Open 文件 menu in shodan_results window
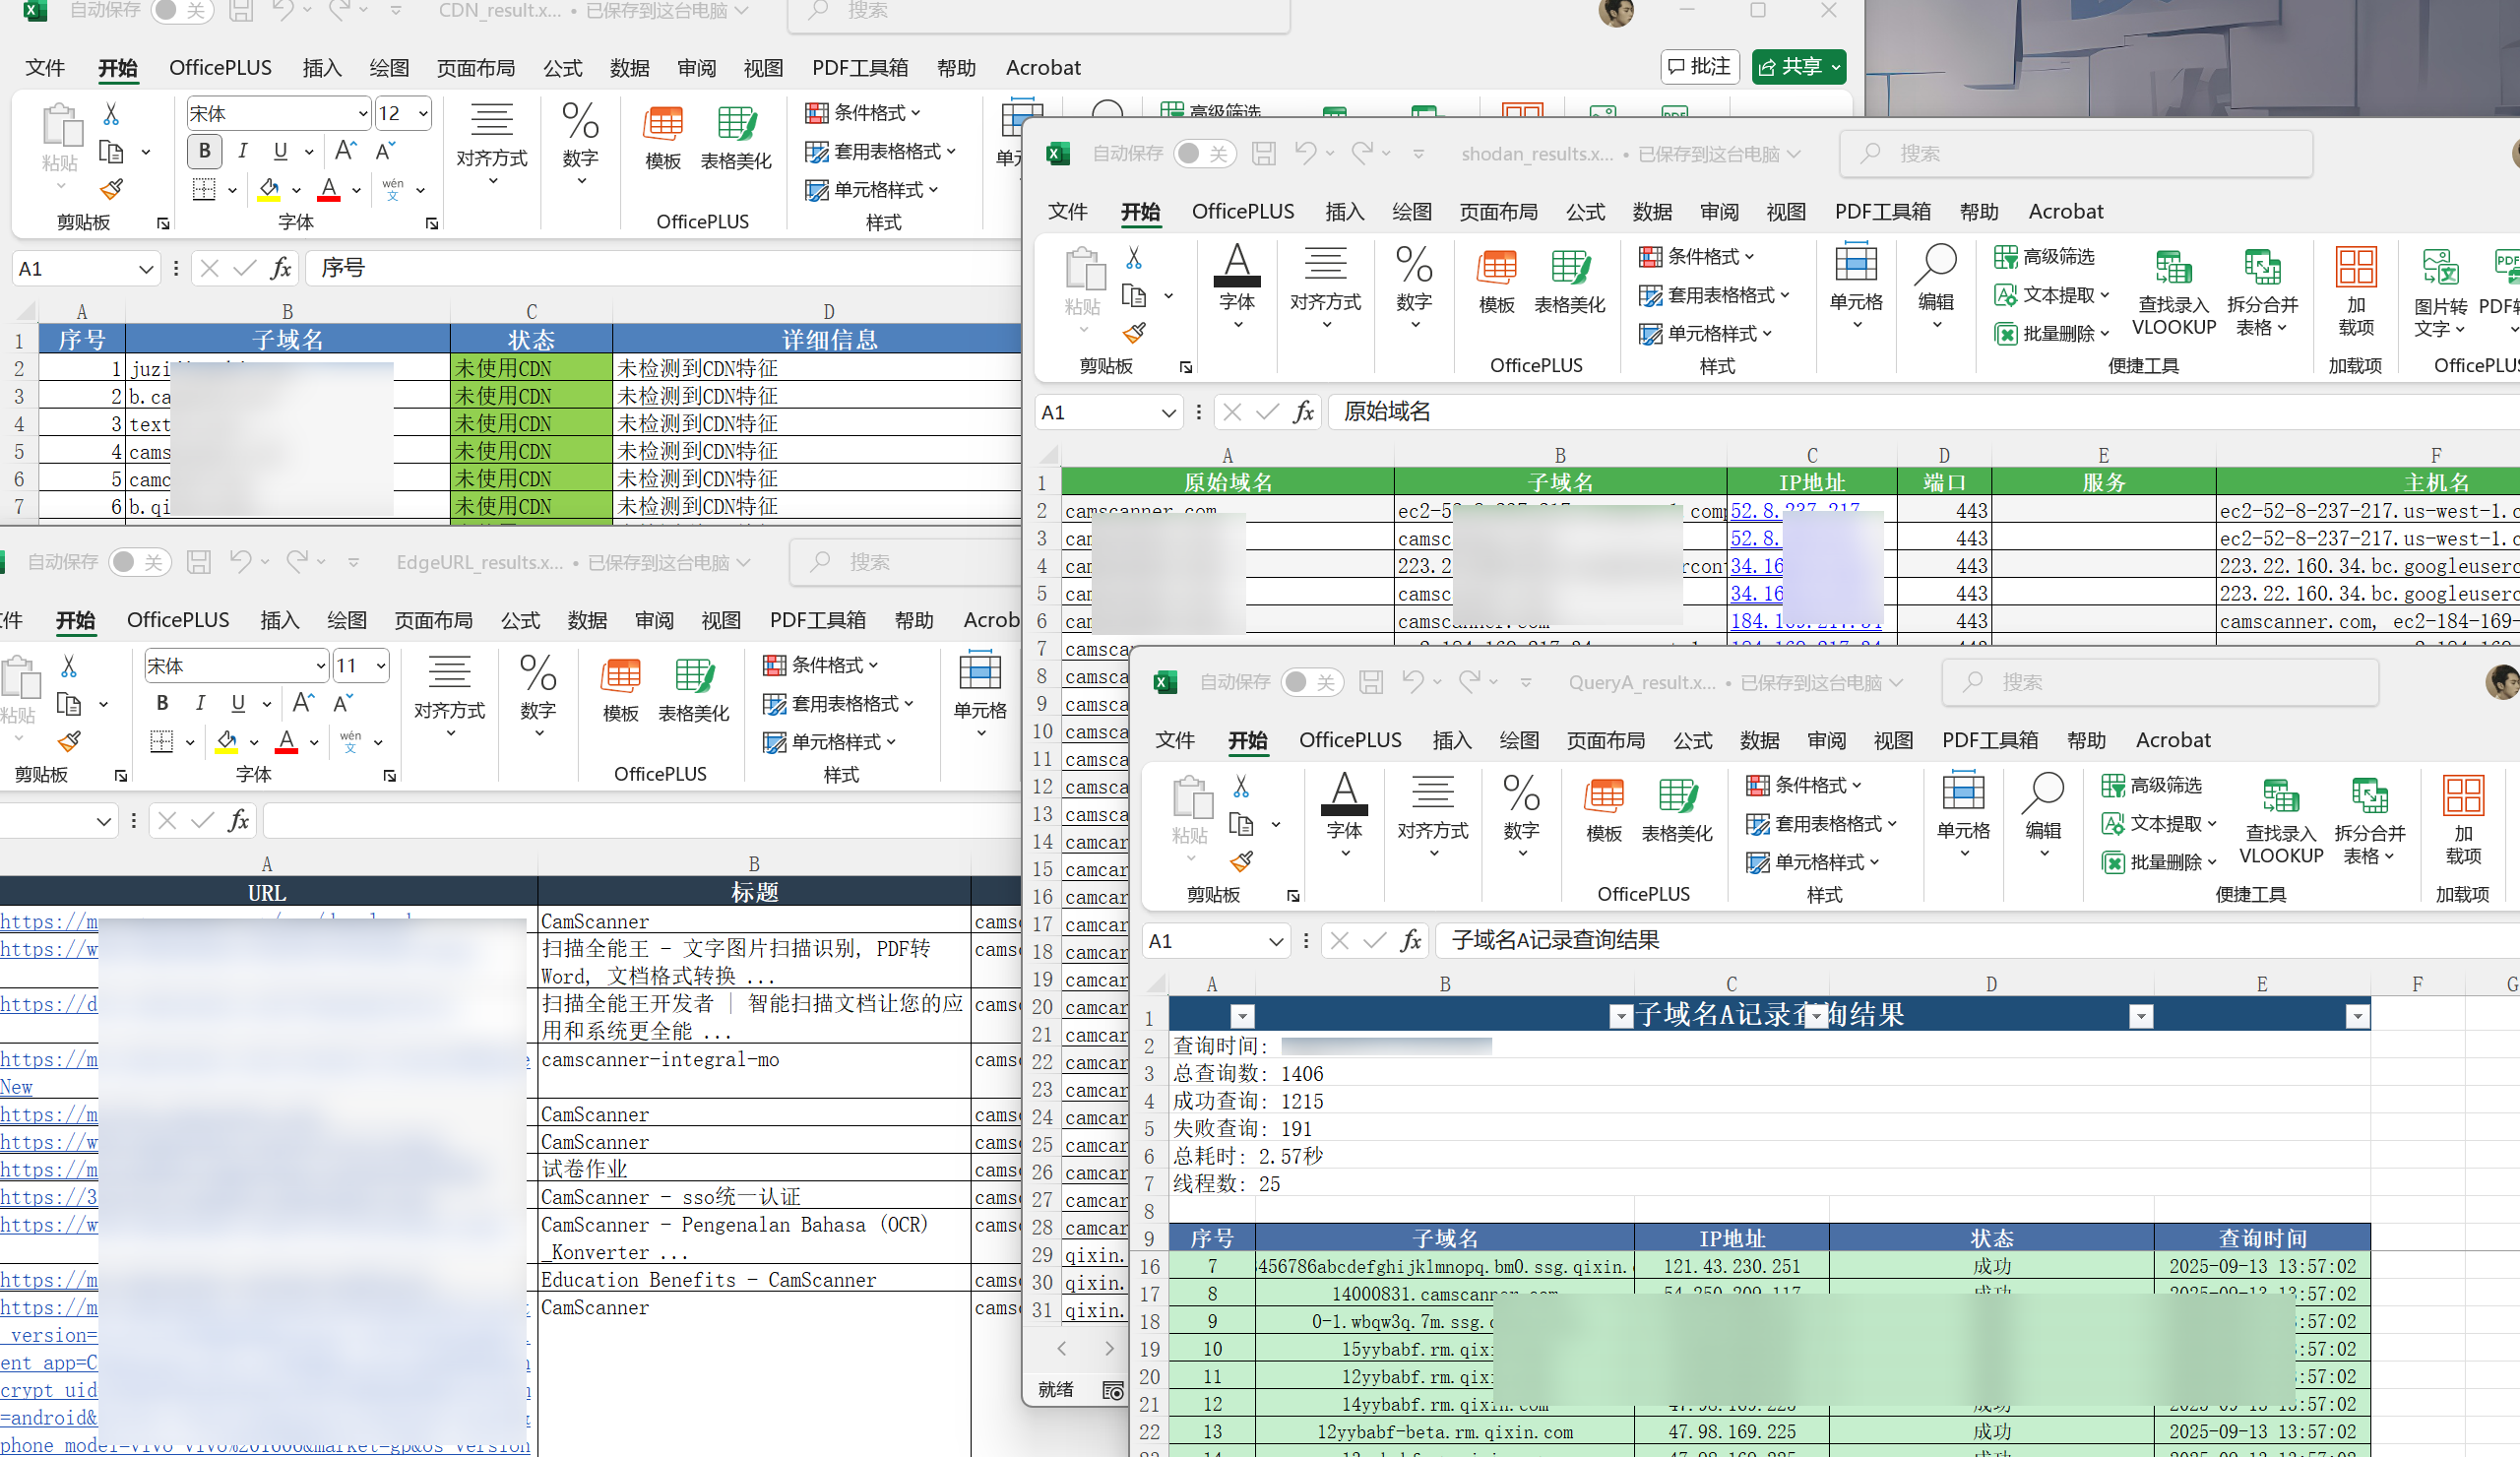Viewport: 2520px width, 1457px height. coord(1067,212)
